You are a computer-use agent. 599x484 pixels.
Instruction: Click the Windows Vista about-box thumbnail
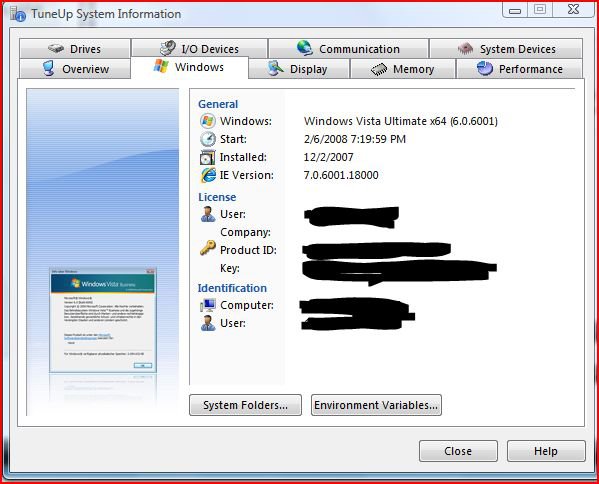point(103,320)
